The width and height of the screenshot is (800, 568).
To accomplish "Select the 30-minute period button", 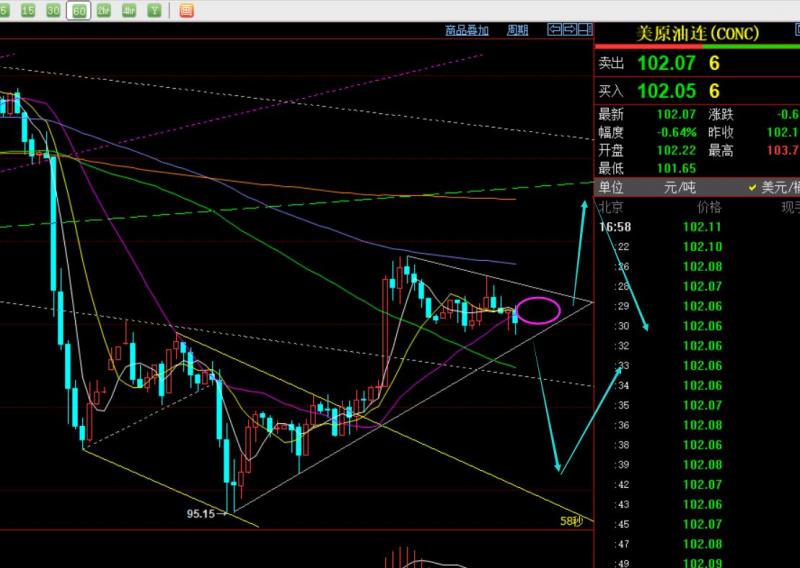I will (53, 10).
